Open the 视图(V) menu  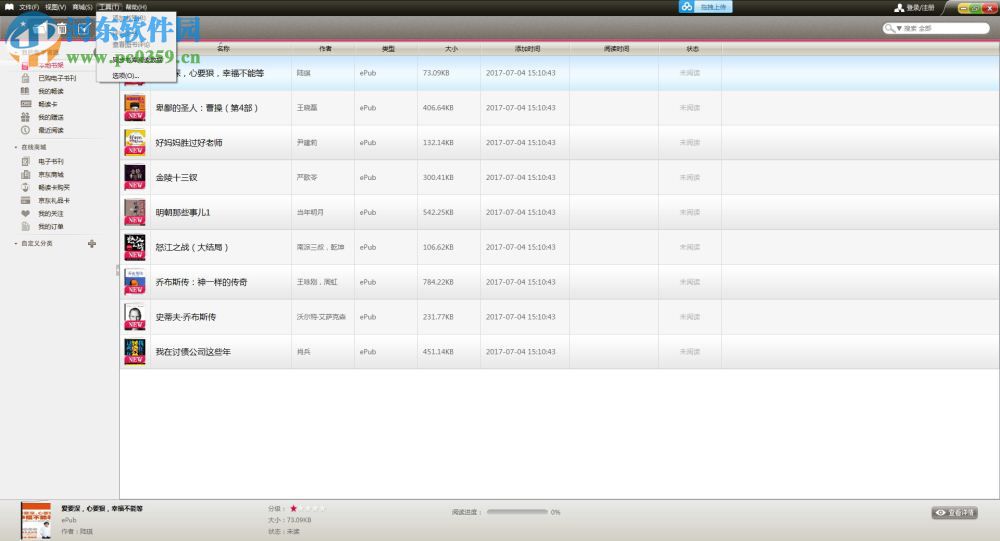(55, 7)
